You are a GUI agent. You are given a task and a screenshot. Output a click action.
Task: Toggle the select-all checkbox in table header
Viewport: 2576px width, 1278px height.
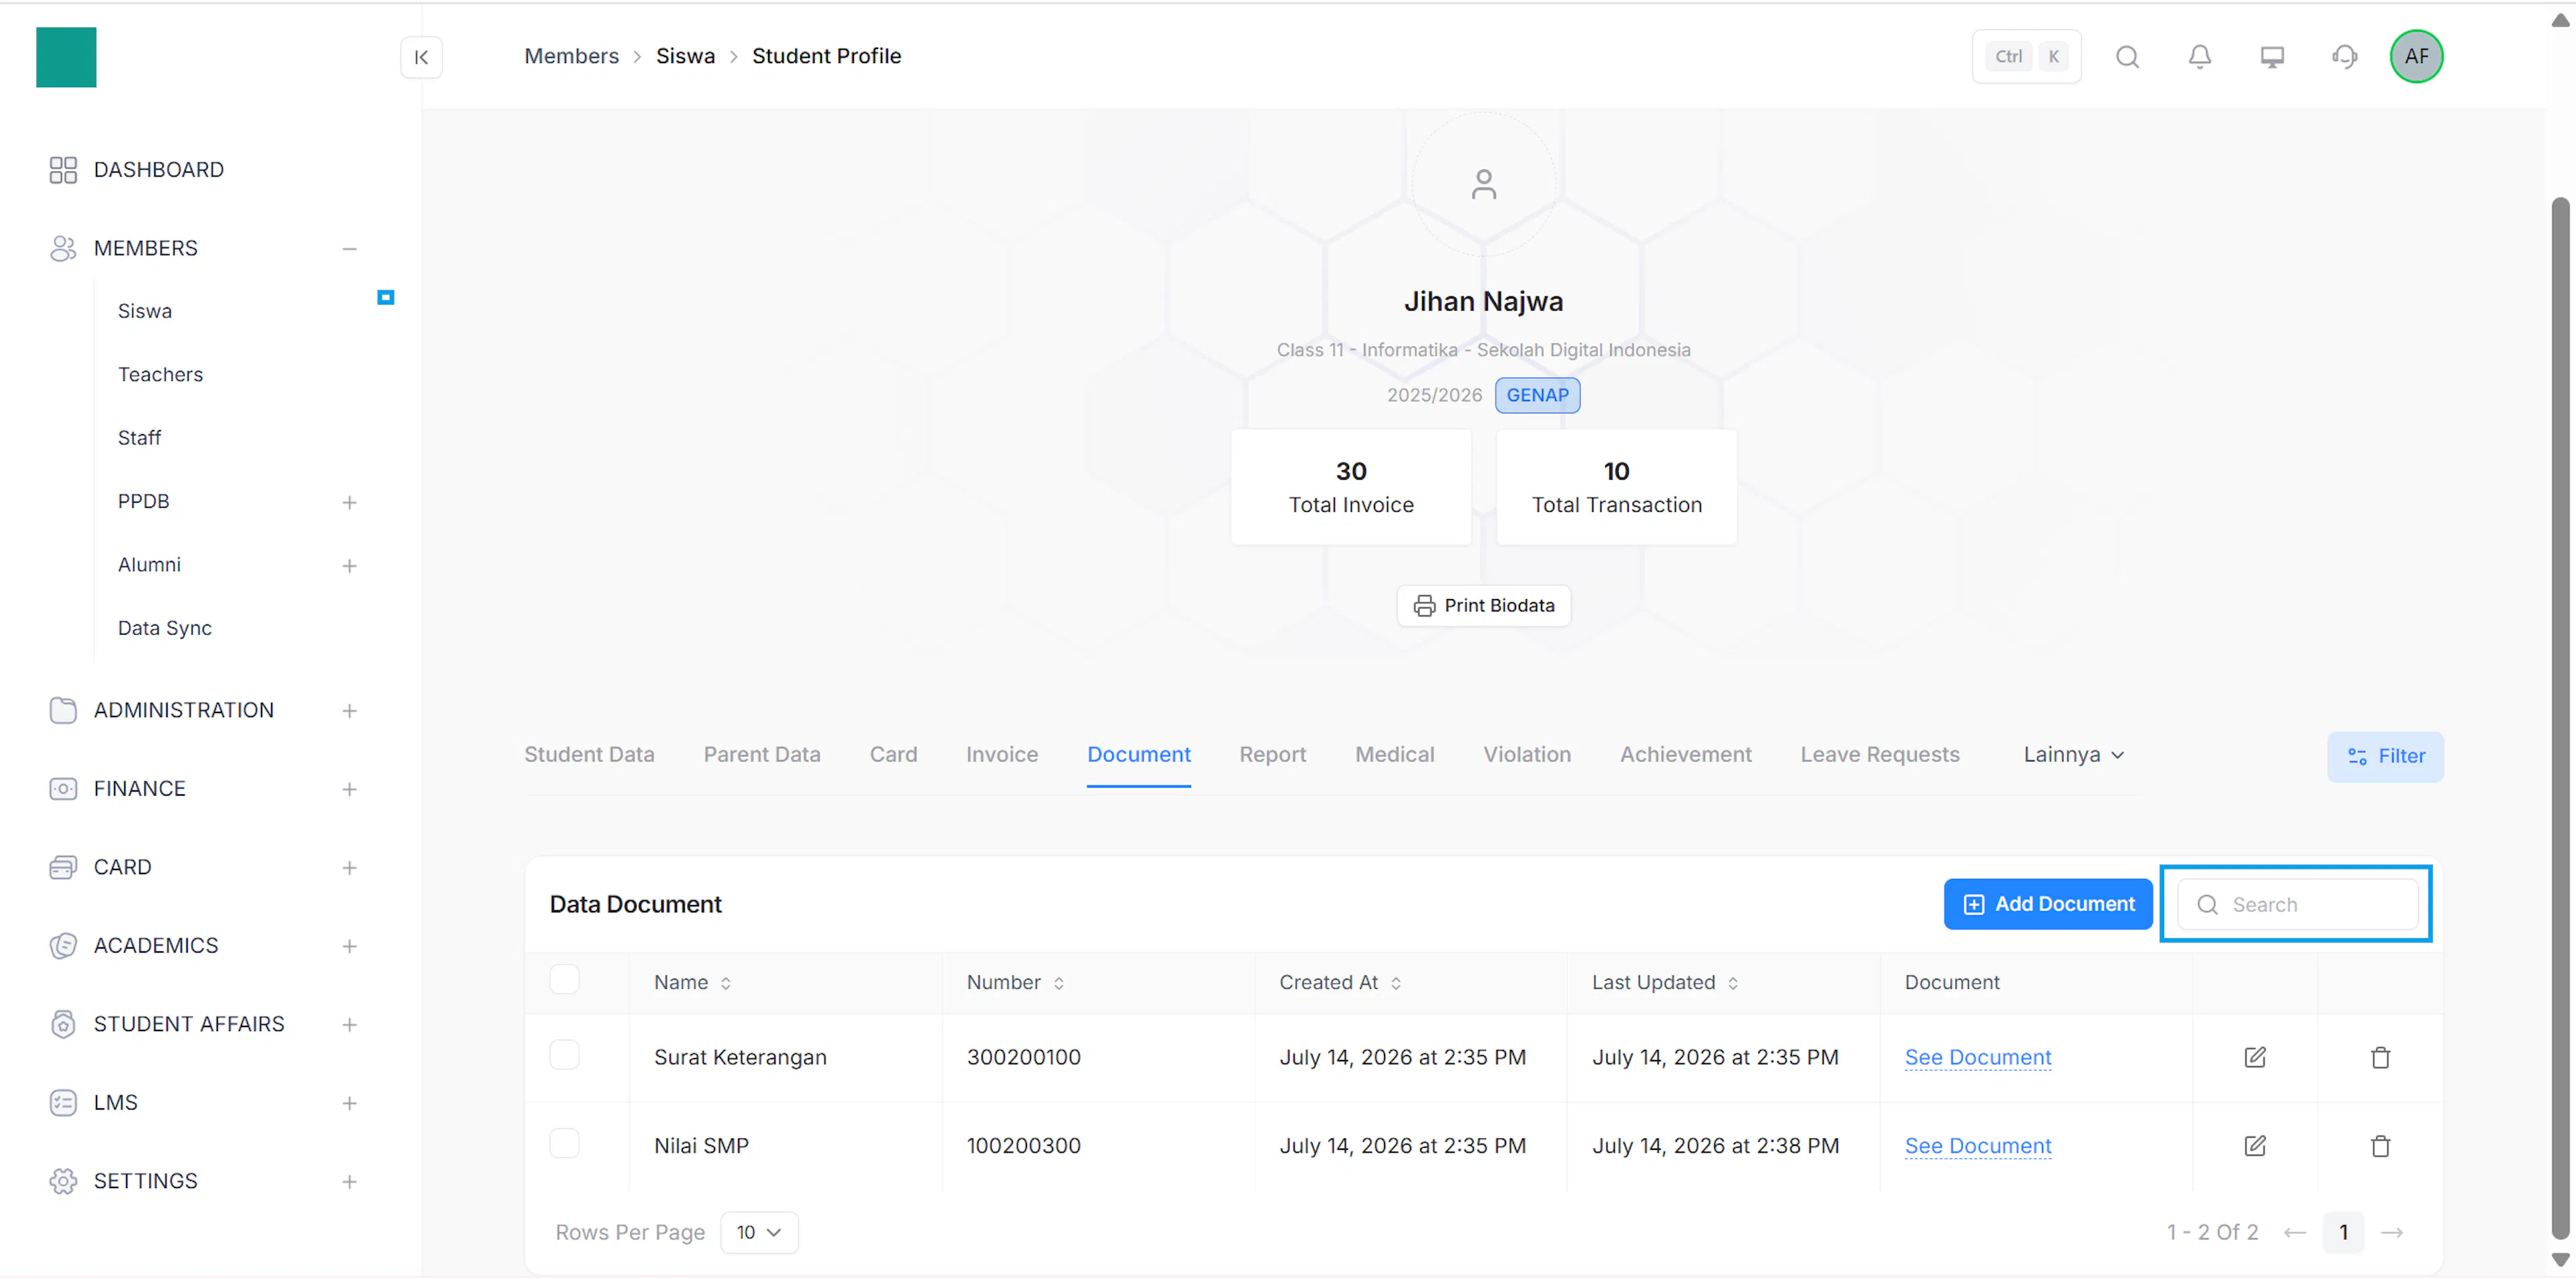[564, 979]
